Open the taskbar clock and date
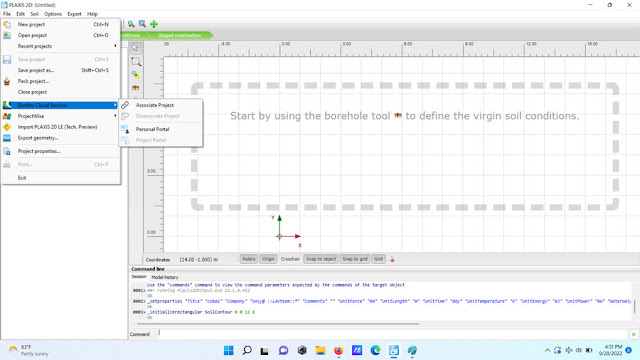This screenshot has height=360, width=640. coord(610,350)
